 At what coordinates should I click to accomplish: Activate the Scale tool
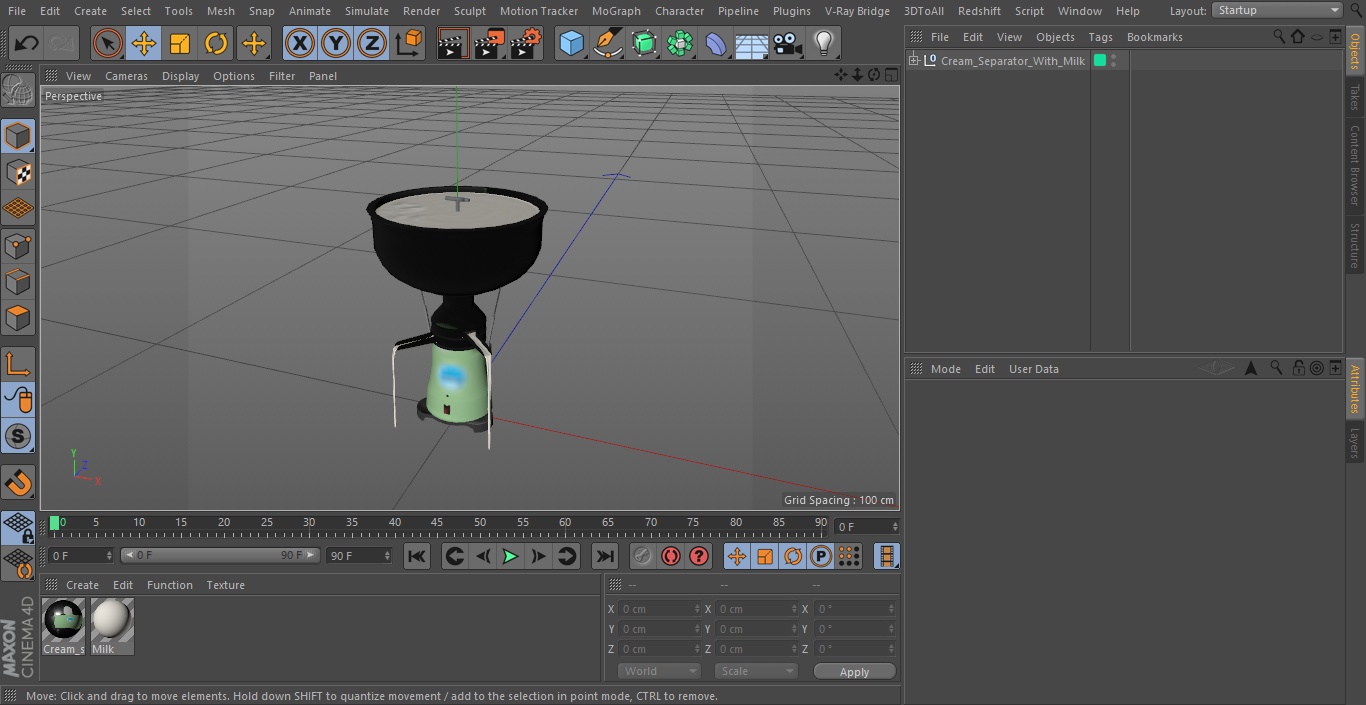(180, 44)
